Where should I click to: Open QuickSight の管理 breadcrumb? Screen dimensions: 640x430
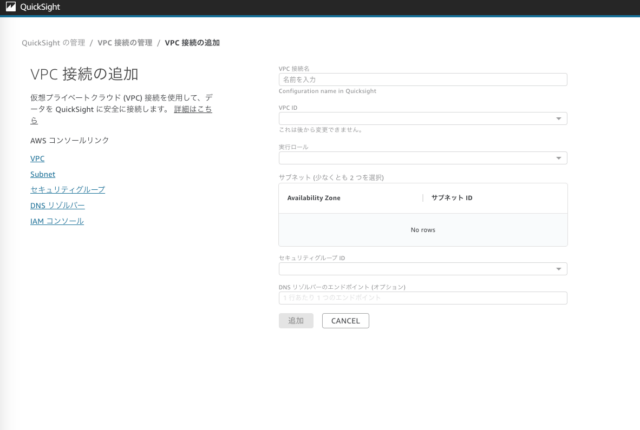[x=53, y=43]
